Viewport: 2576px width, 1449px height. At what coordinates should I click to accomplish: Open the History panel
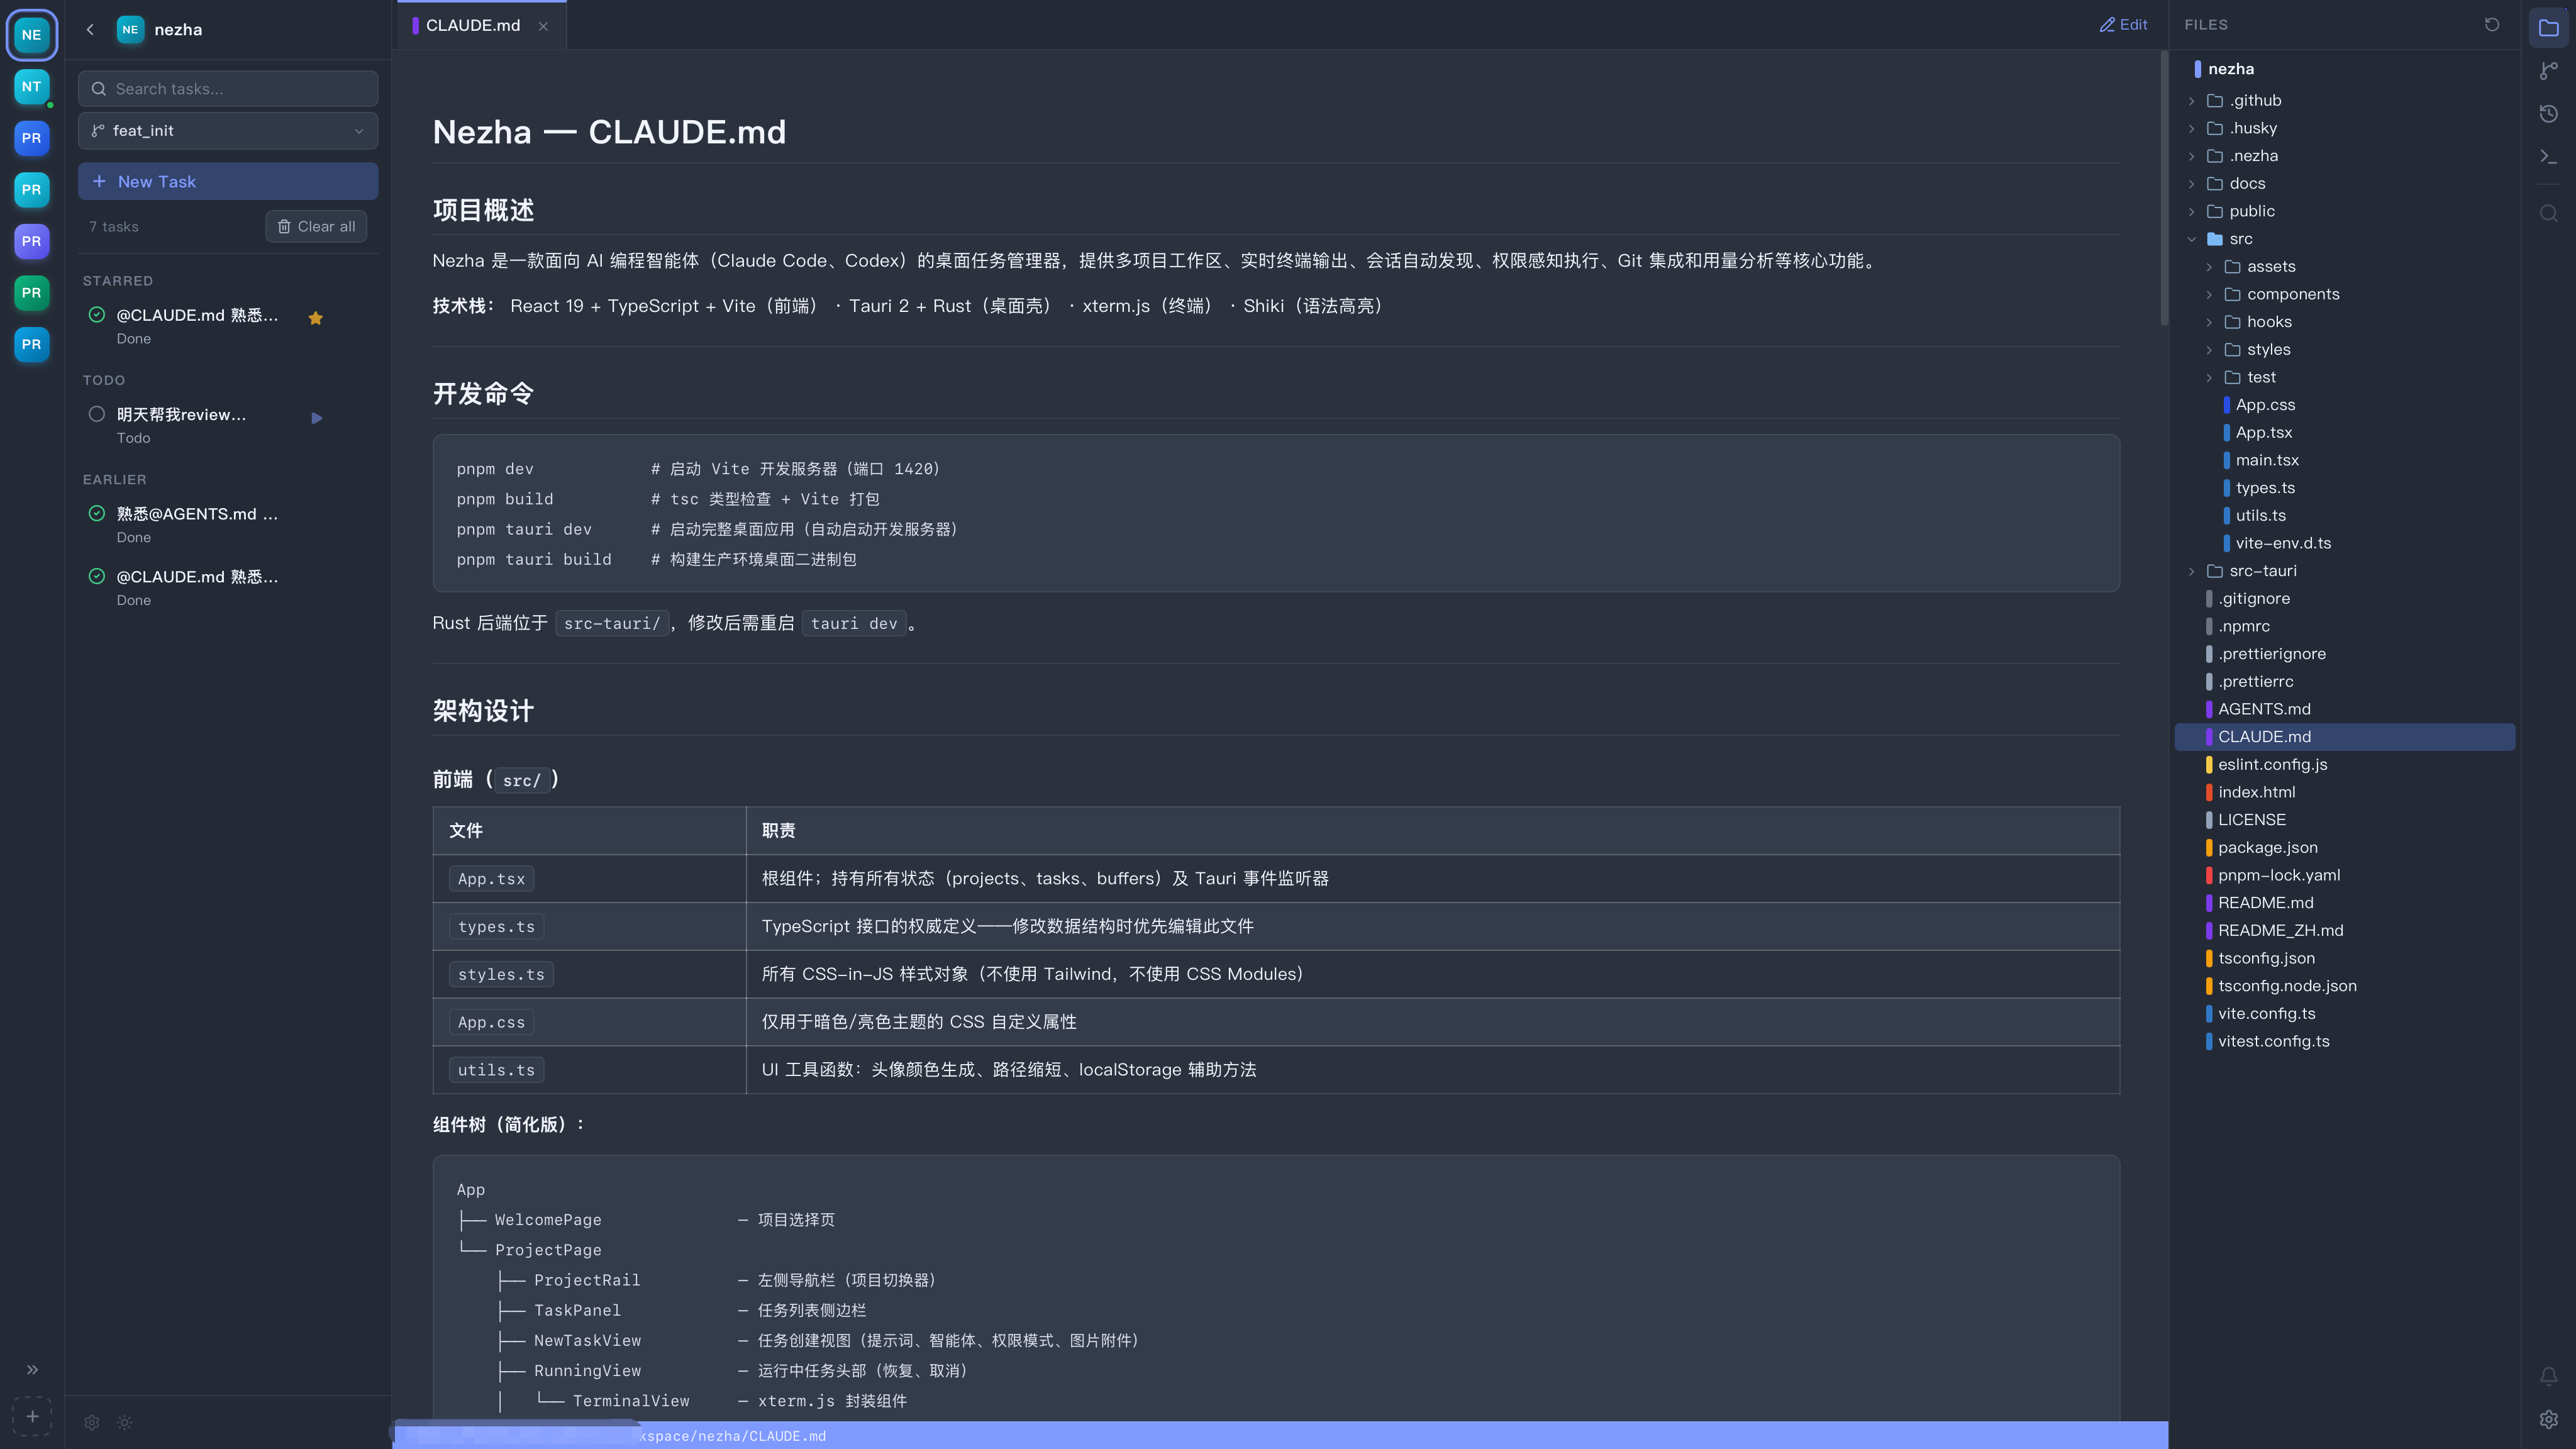click(2548, 114)
